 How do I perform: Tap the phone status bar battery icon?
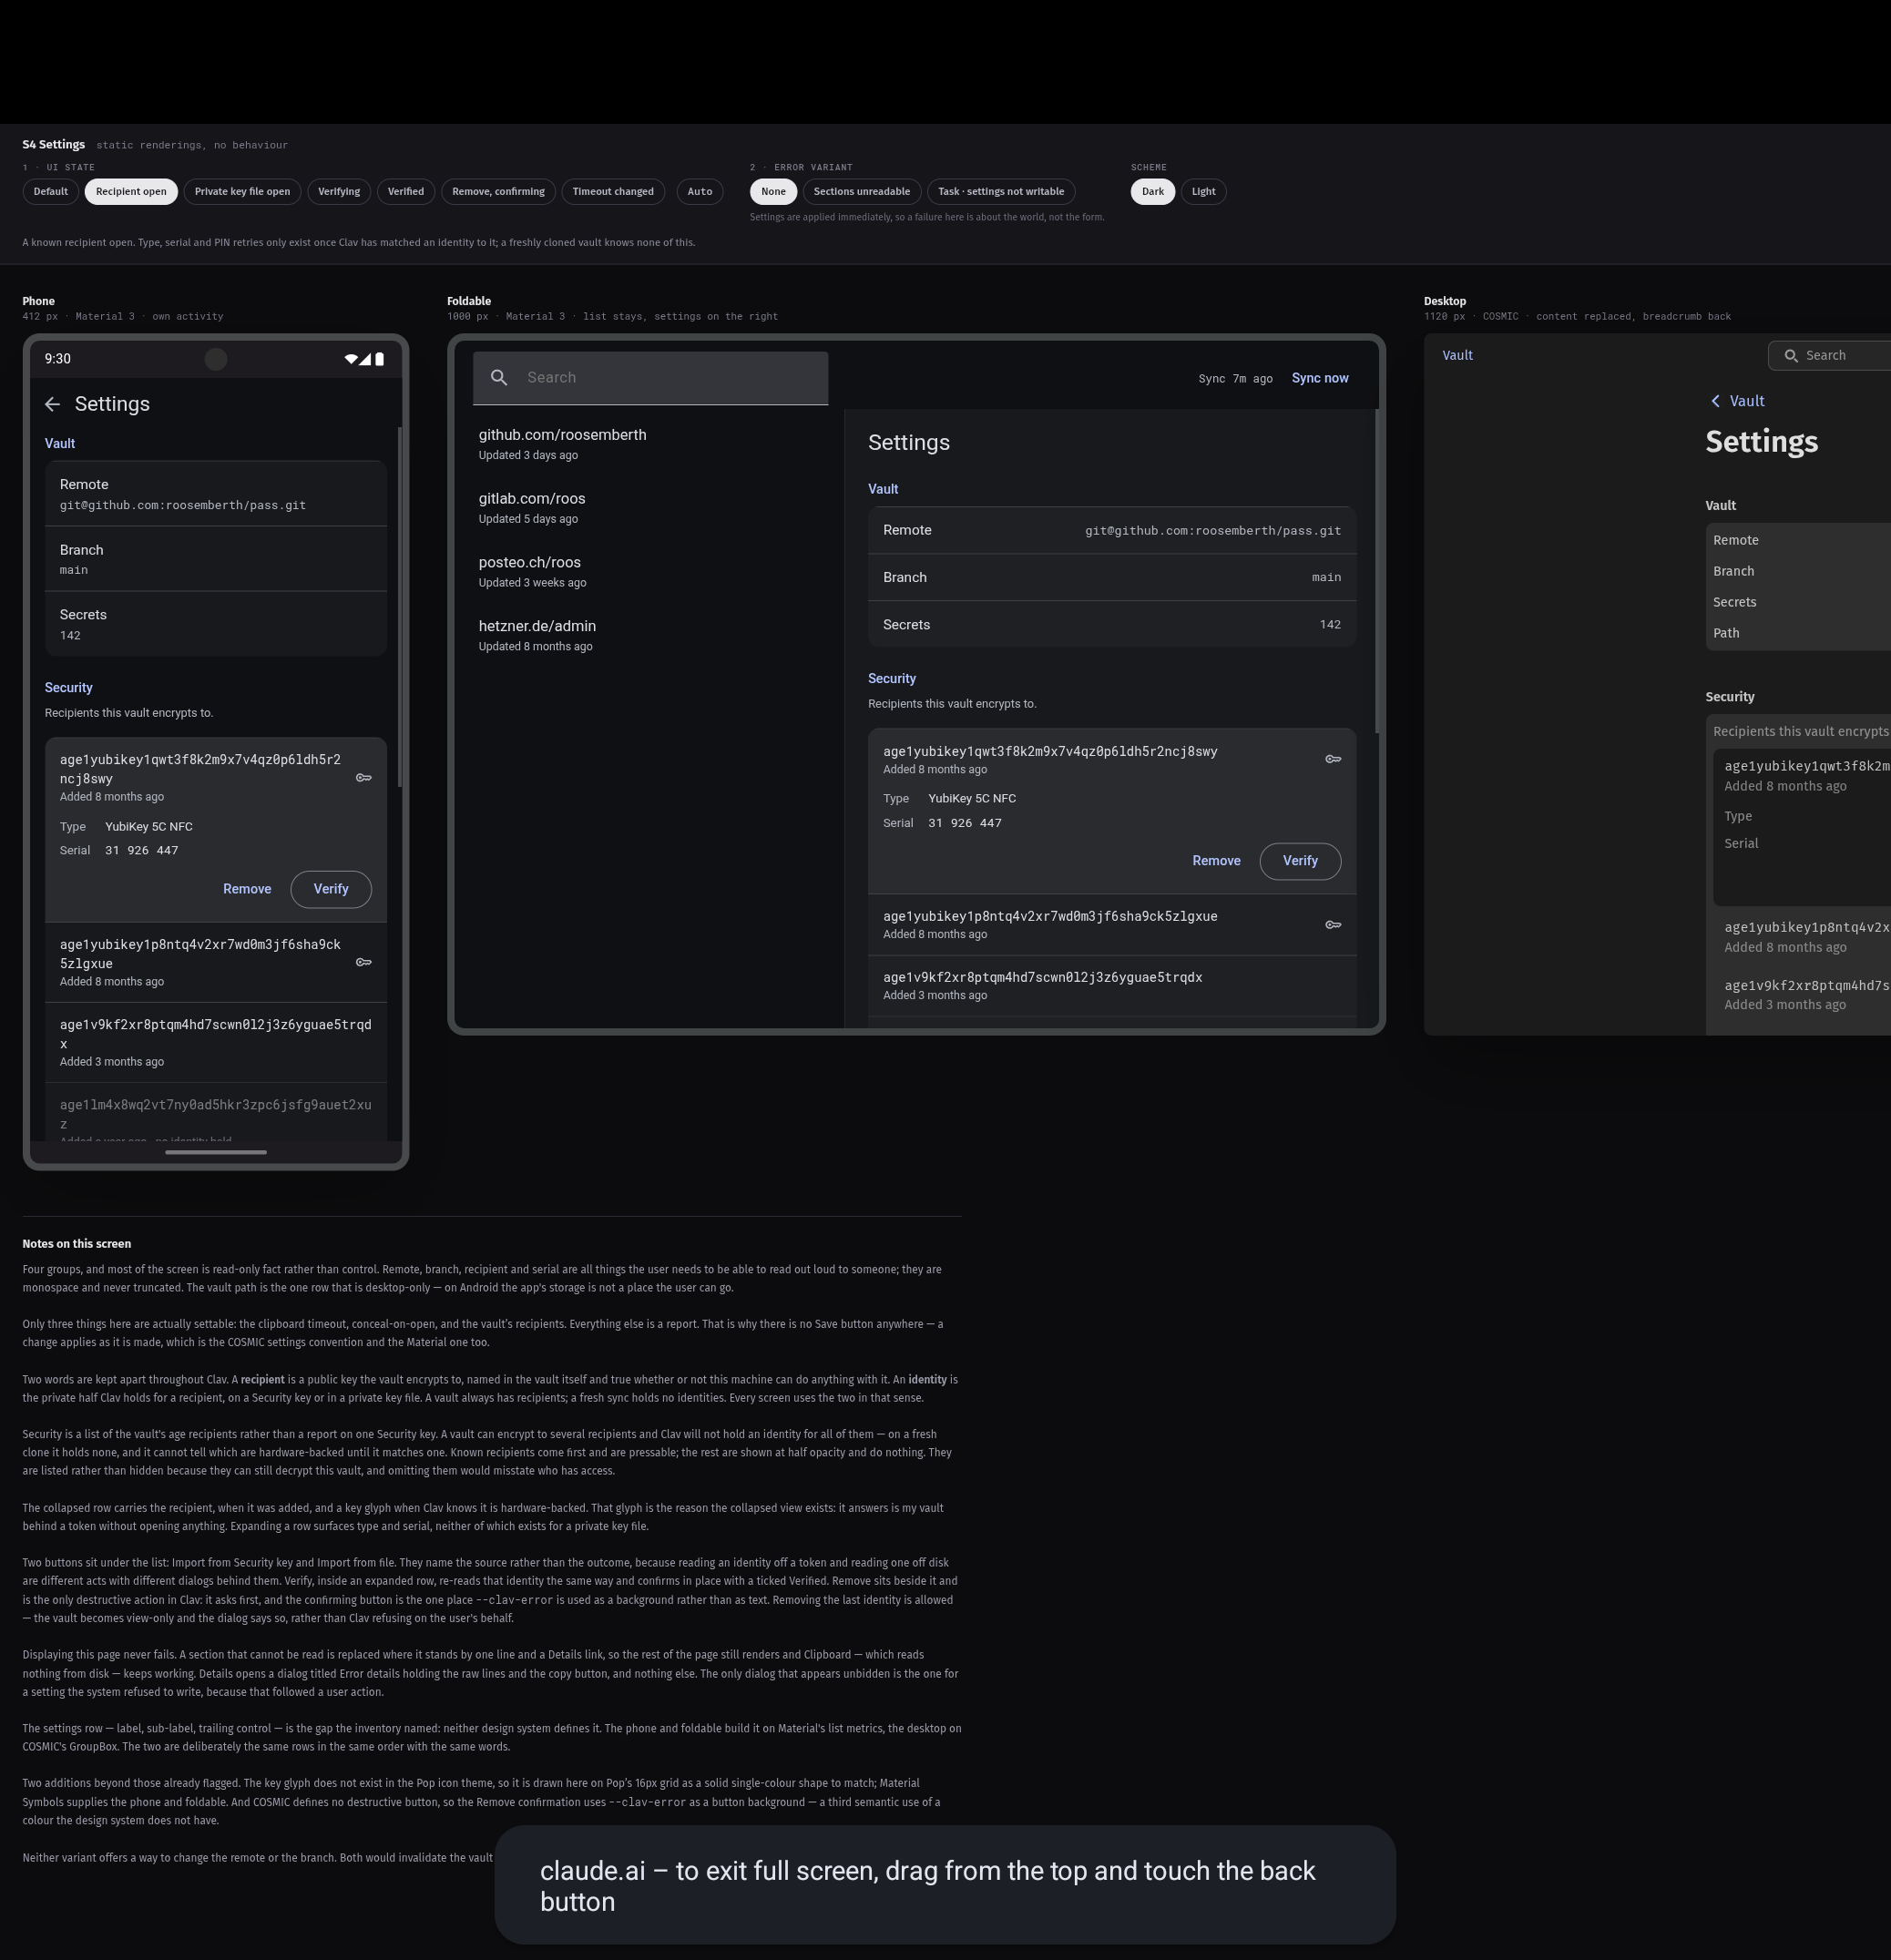pos(380,359)
